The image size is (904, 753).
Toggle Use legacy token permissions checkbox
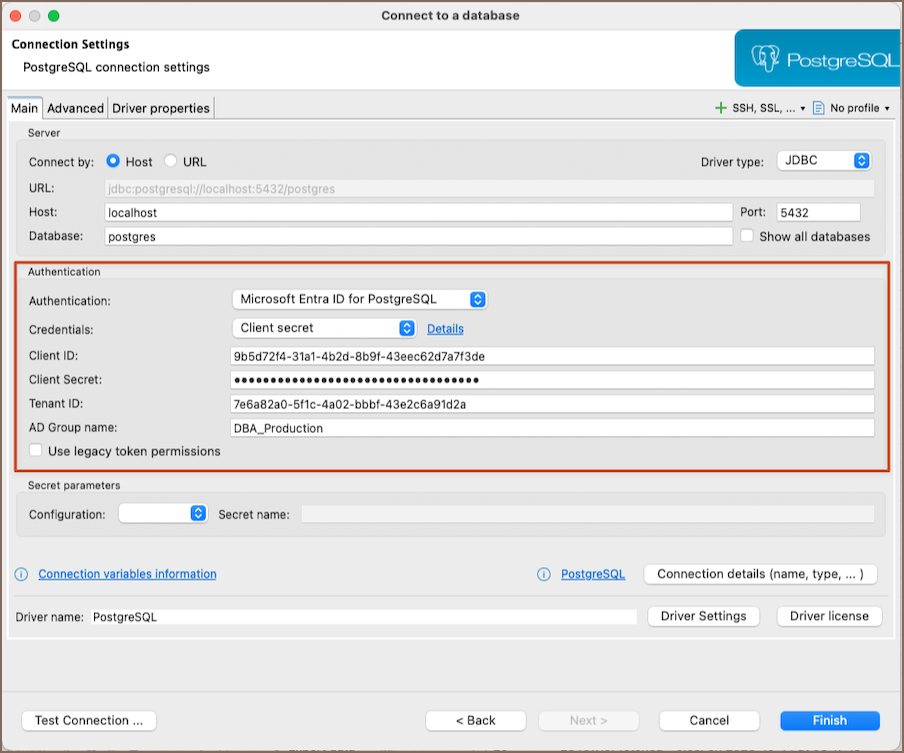tap(36, 451)
